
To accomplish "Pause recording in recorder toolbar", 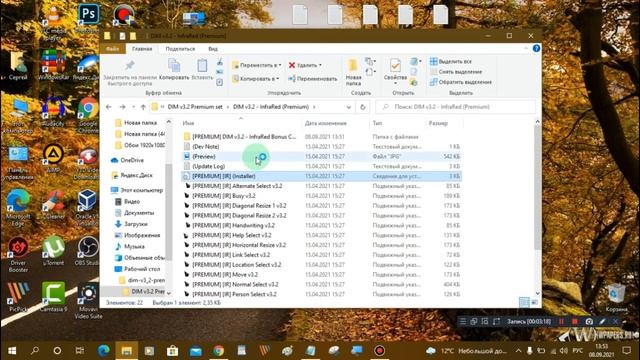I will coord(561,322).
